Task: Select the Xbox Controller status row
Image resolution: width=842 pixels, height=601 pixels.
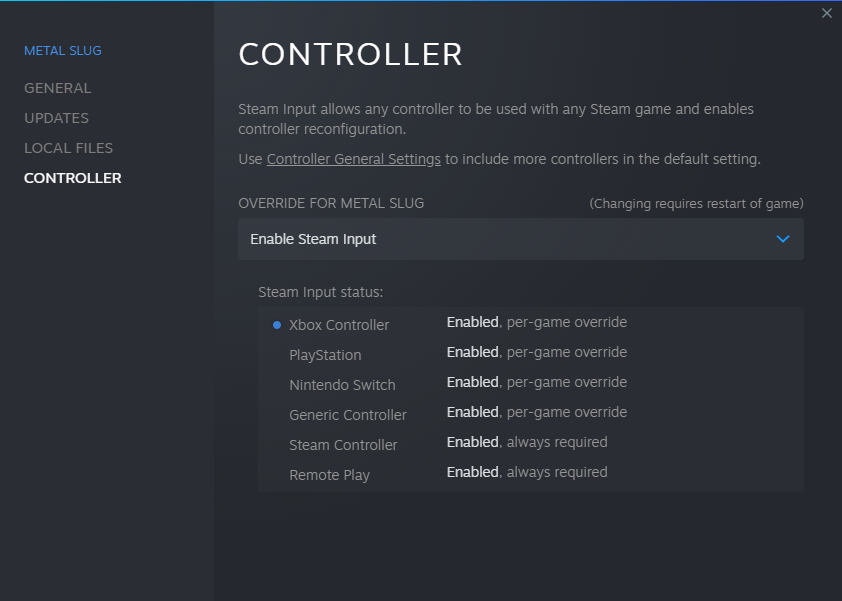Action: click(x=339, y=325)
